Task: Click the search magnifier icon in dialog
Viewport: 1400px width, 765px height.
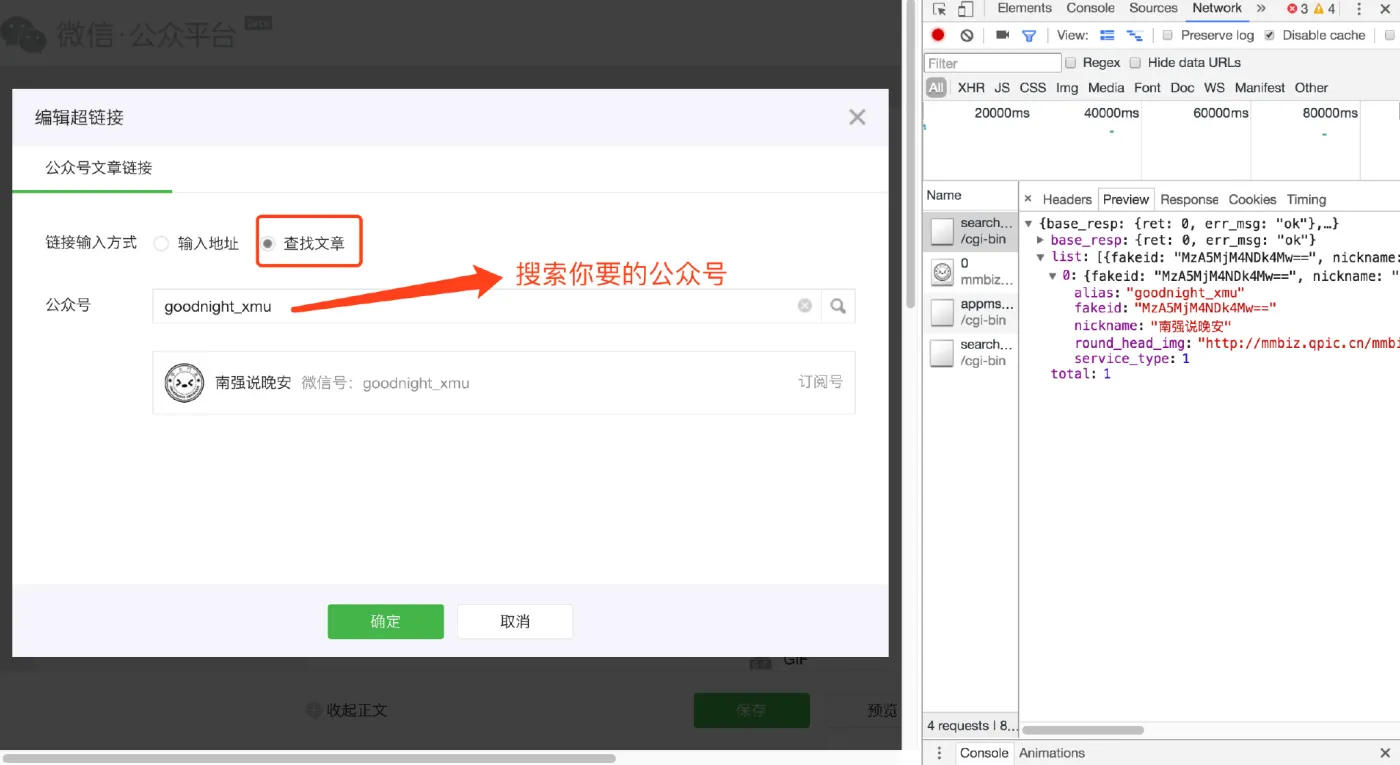Action: (x=838, y=307)
